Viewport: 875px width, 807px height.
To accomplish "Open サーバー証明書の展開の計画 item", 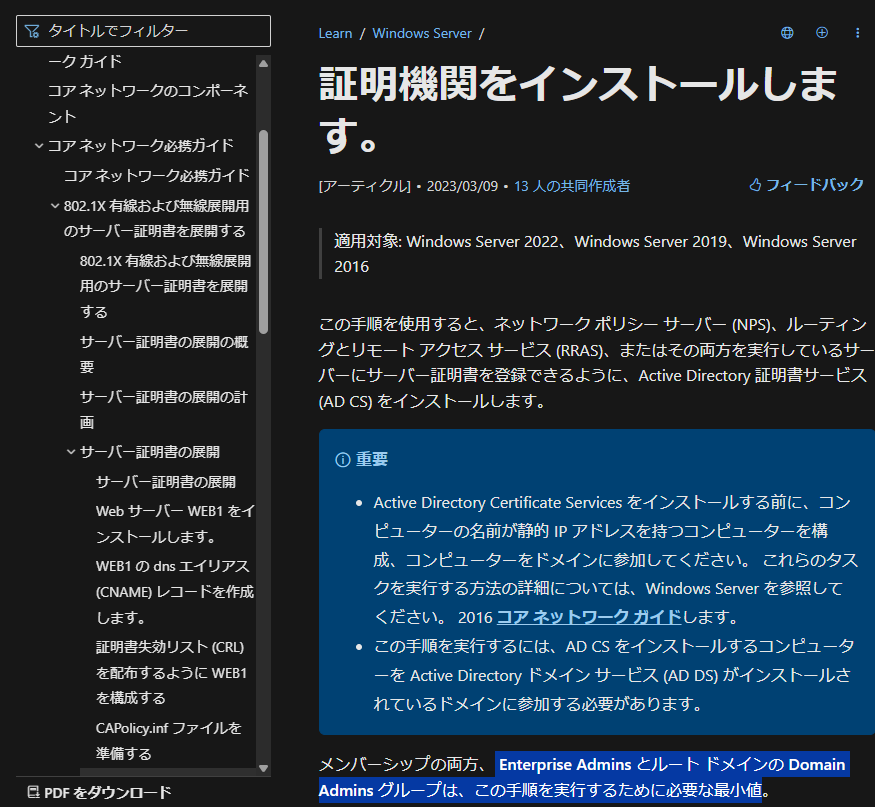I will (x=164, y=409).
